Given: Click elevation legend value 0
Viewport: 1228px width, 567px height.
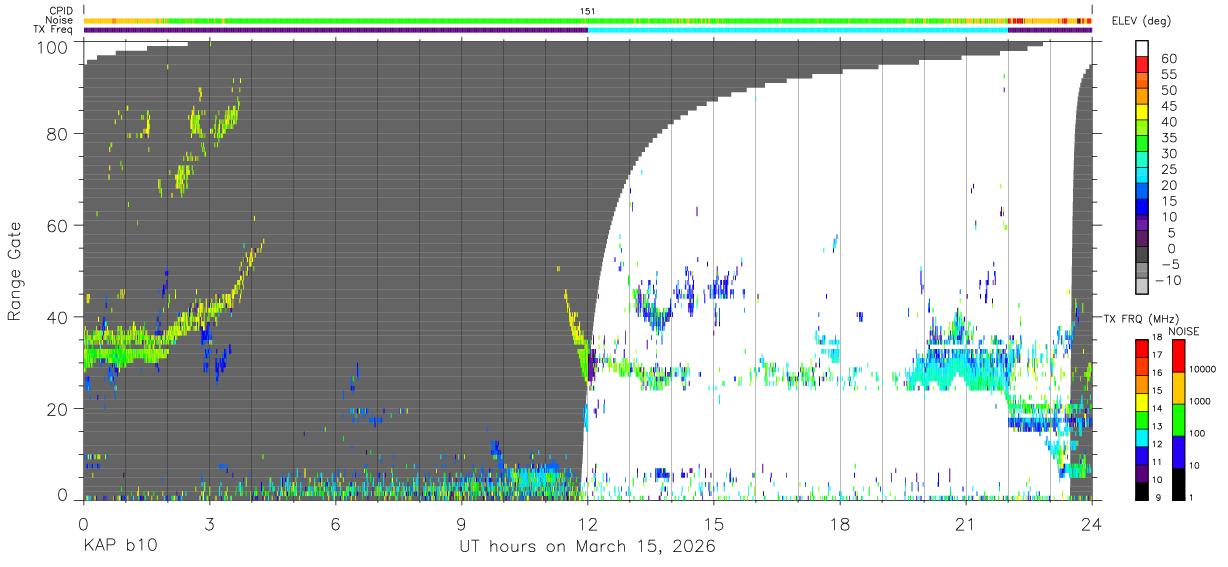Looking at the screenshot, I should (x=1173, y=248).
